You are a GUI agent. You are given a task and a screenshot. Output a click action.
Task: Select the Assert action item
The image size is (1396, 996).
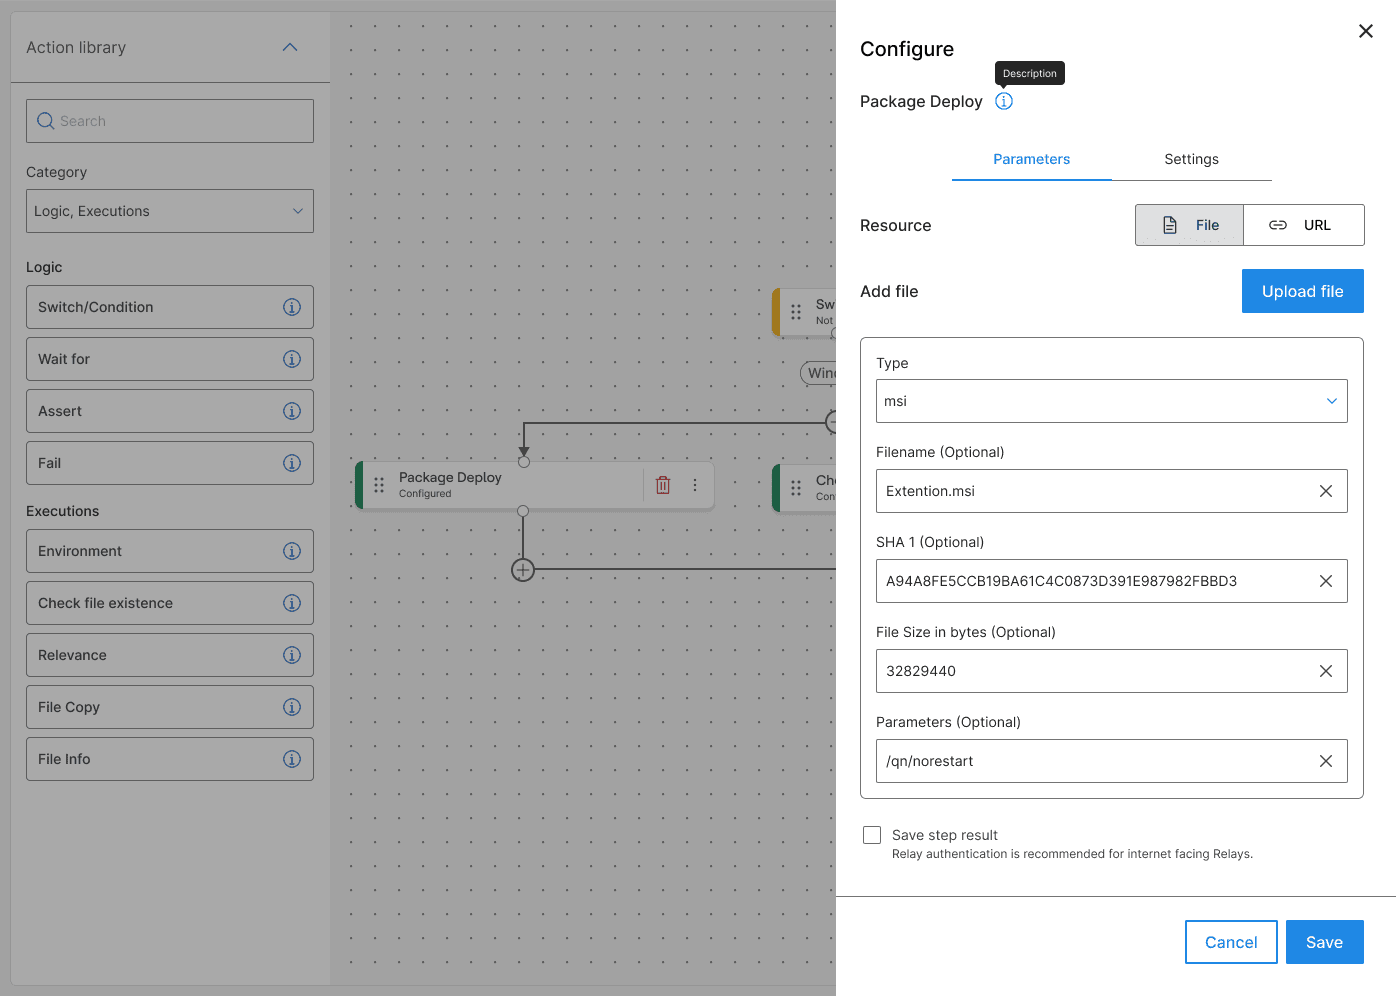pyautogui.click(x=170, y=411)
